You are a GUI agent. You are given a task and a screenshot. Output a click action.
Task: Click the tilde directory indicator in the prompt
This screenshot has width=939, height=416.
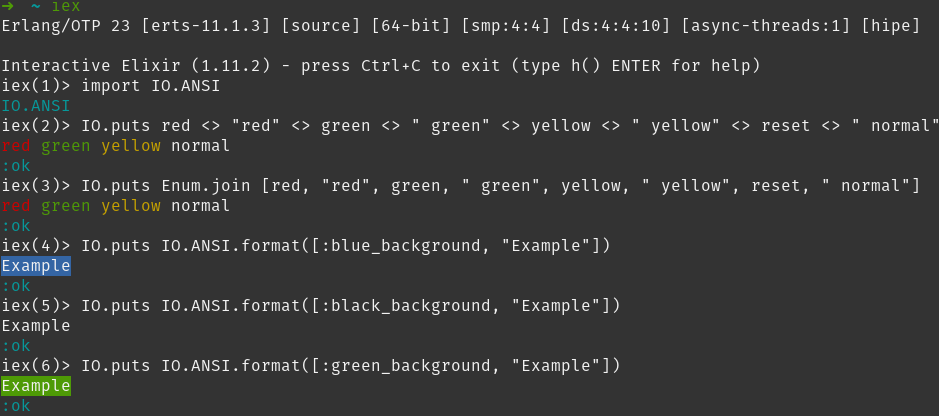pyautogui.click(x=36, y=5)
